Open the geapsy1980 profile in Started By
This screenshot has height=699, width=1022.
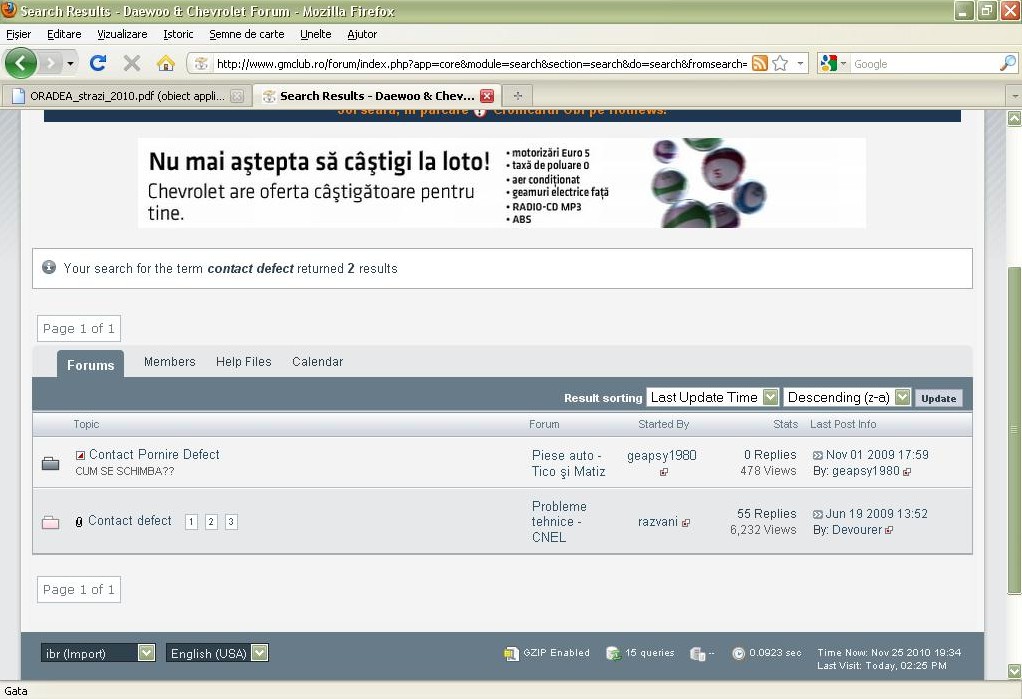[662, 455]
